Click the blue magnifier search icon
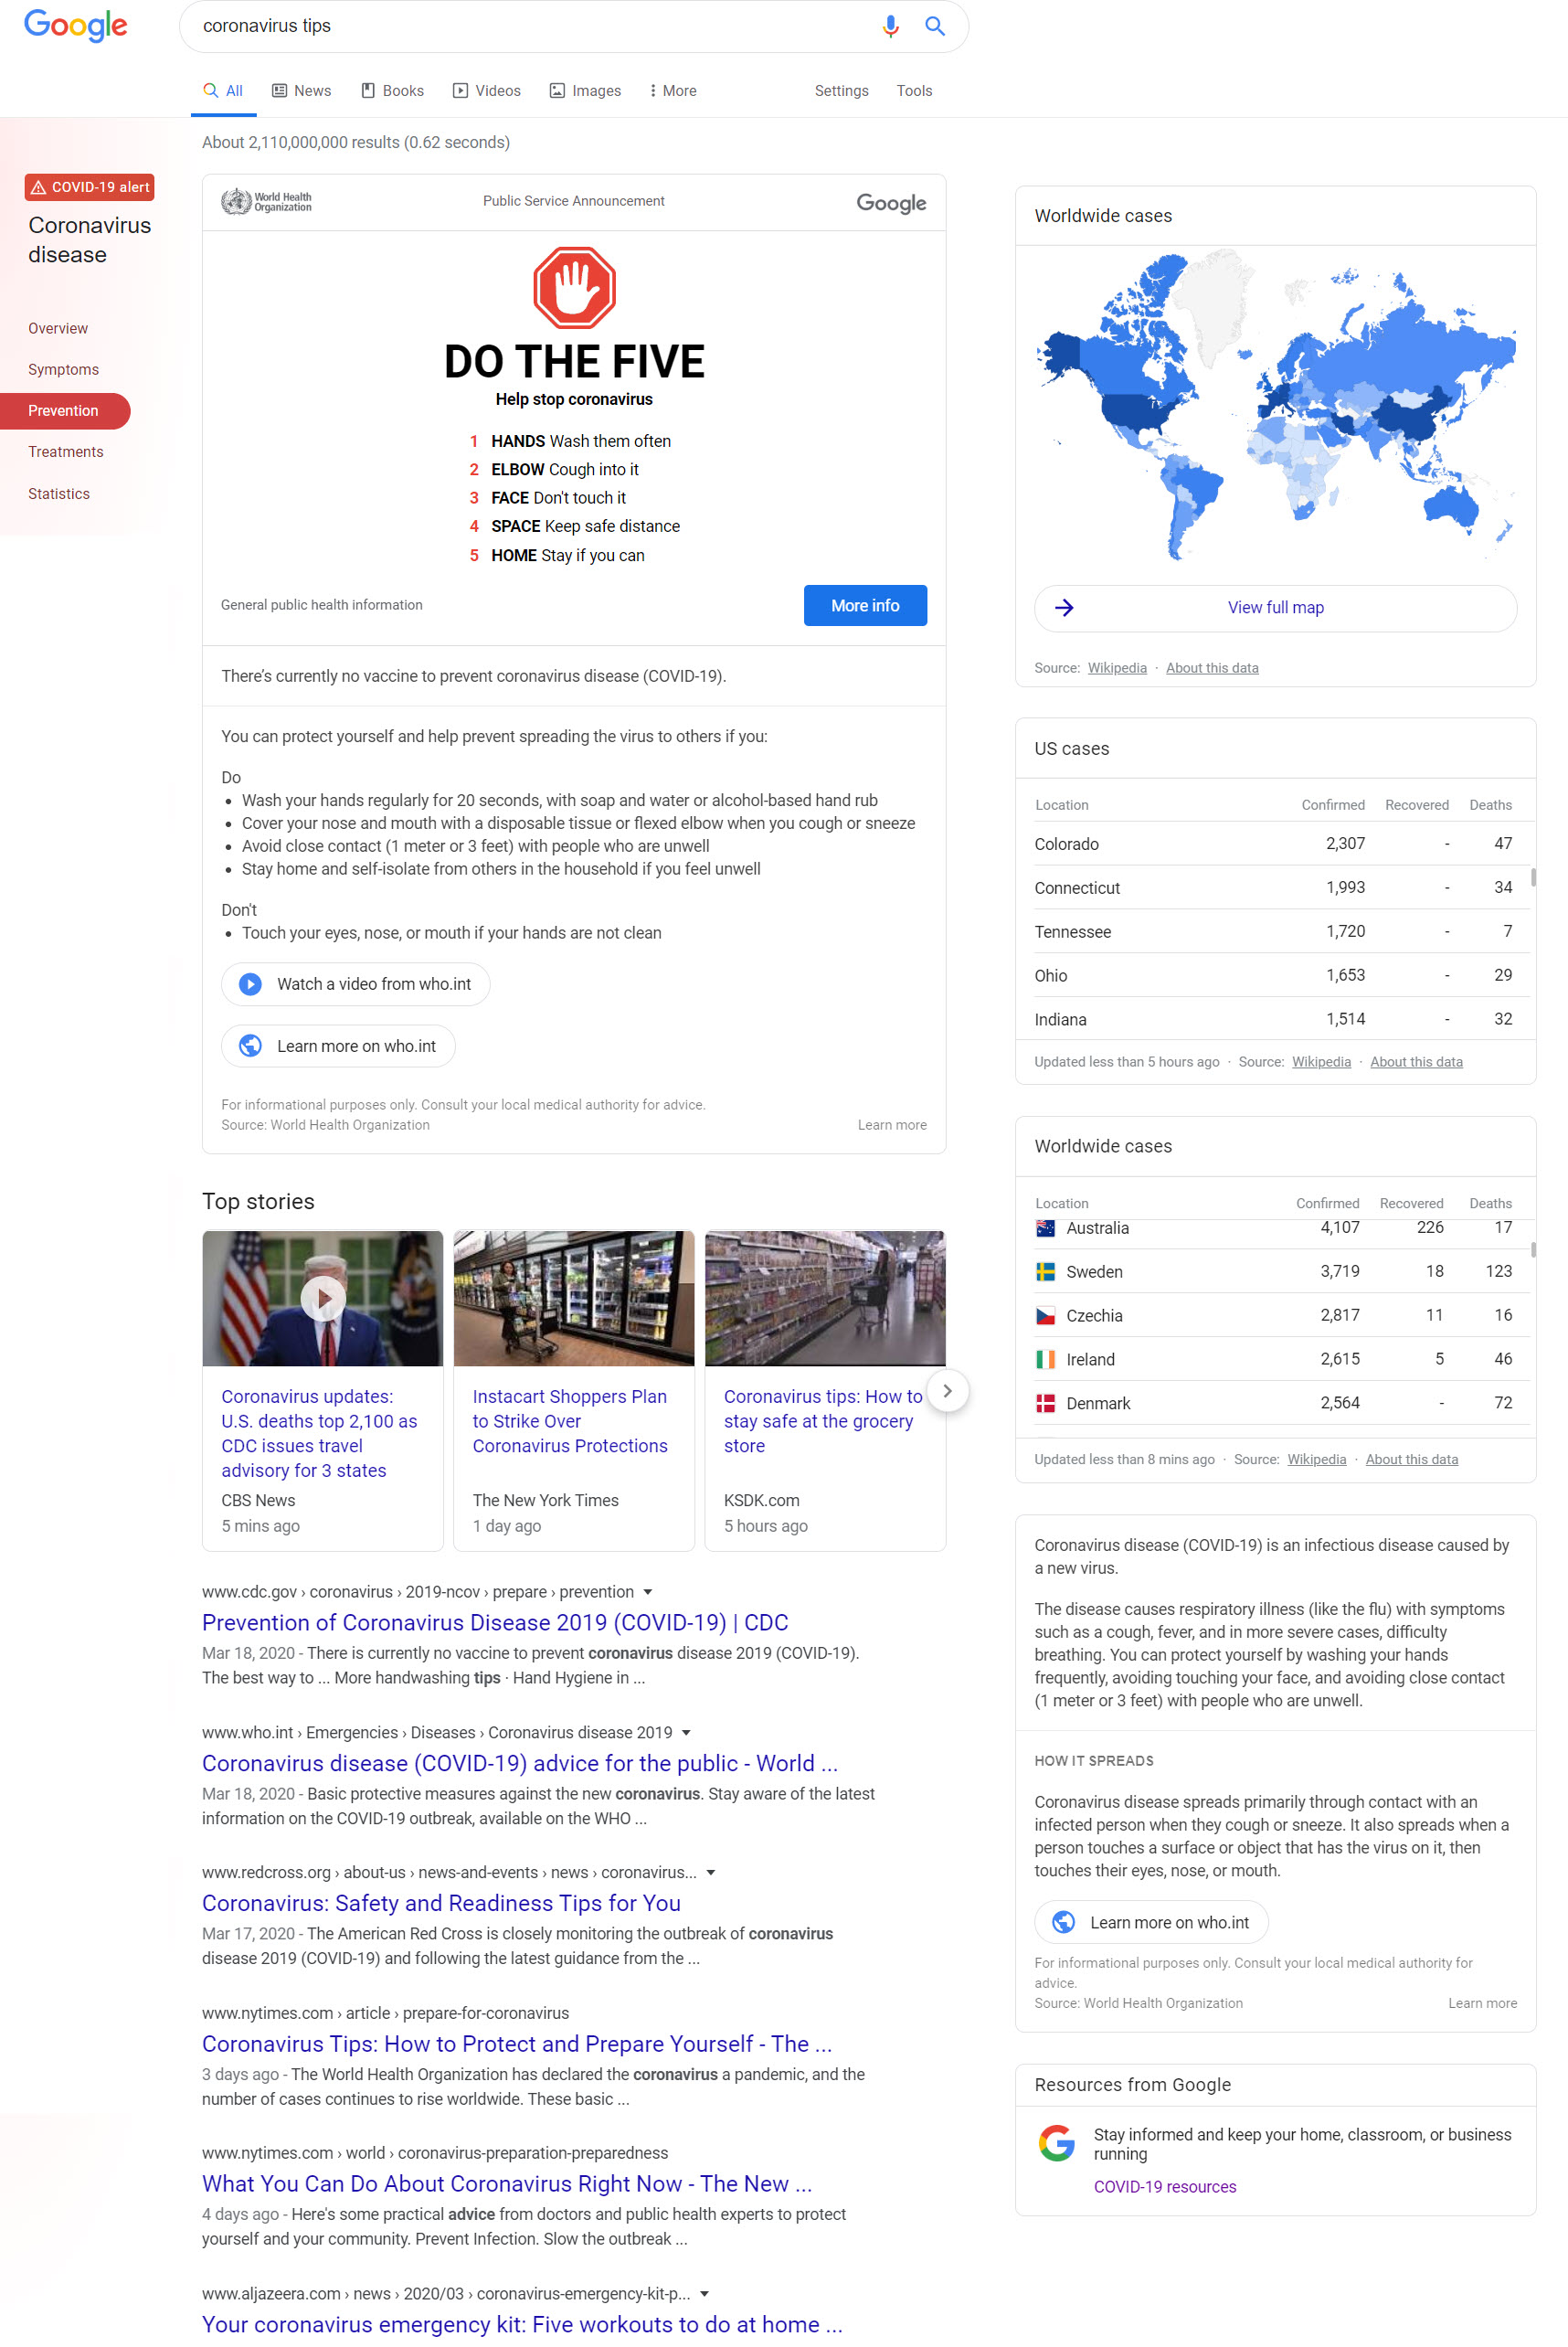The height and width of the screenshot is (2347, 1568). click(934, 26)
